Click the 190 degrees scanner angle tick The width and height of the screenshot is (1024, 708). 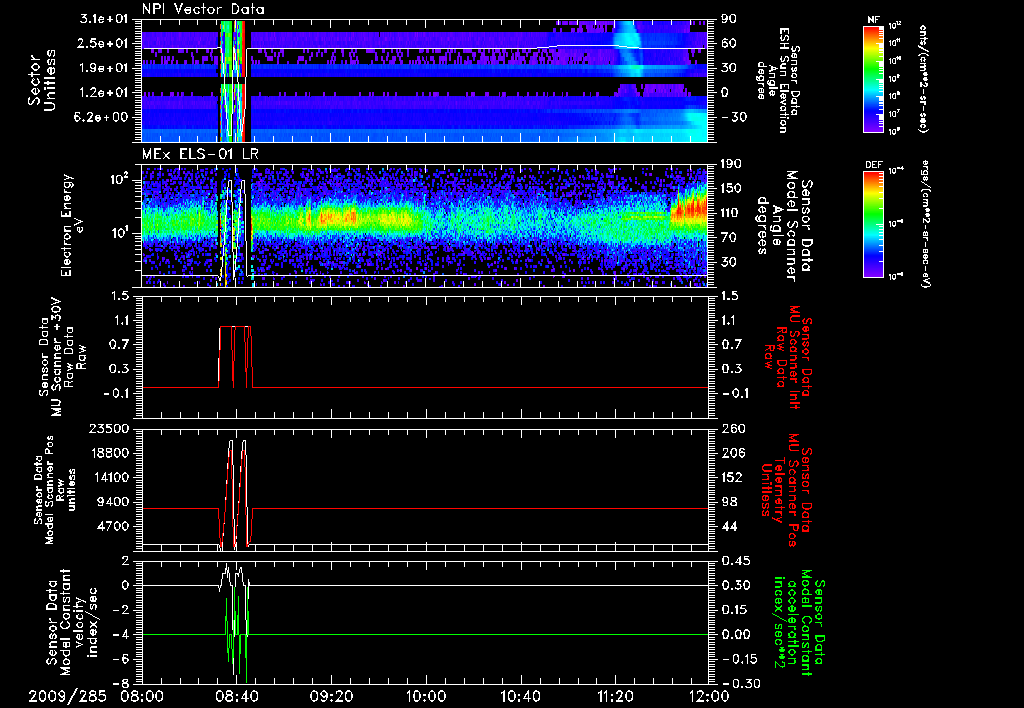(730, 164)
